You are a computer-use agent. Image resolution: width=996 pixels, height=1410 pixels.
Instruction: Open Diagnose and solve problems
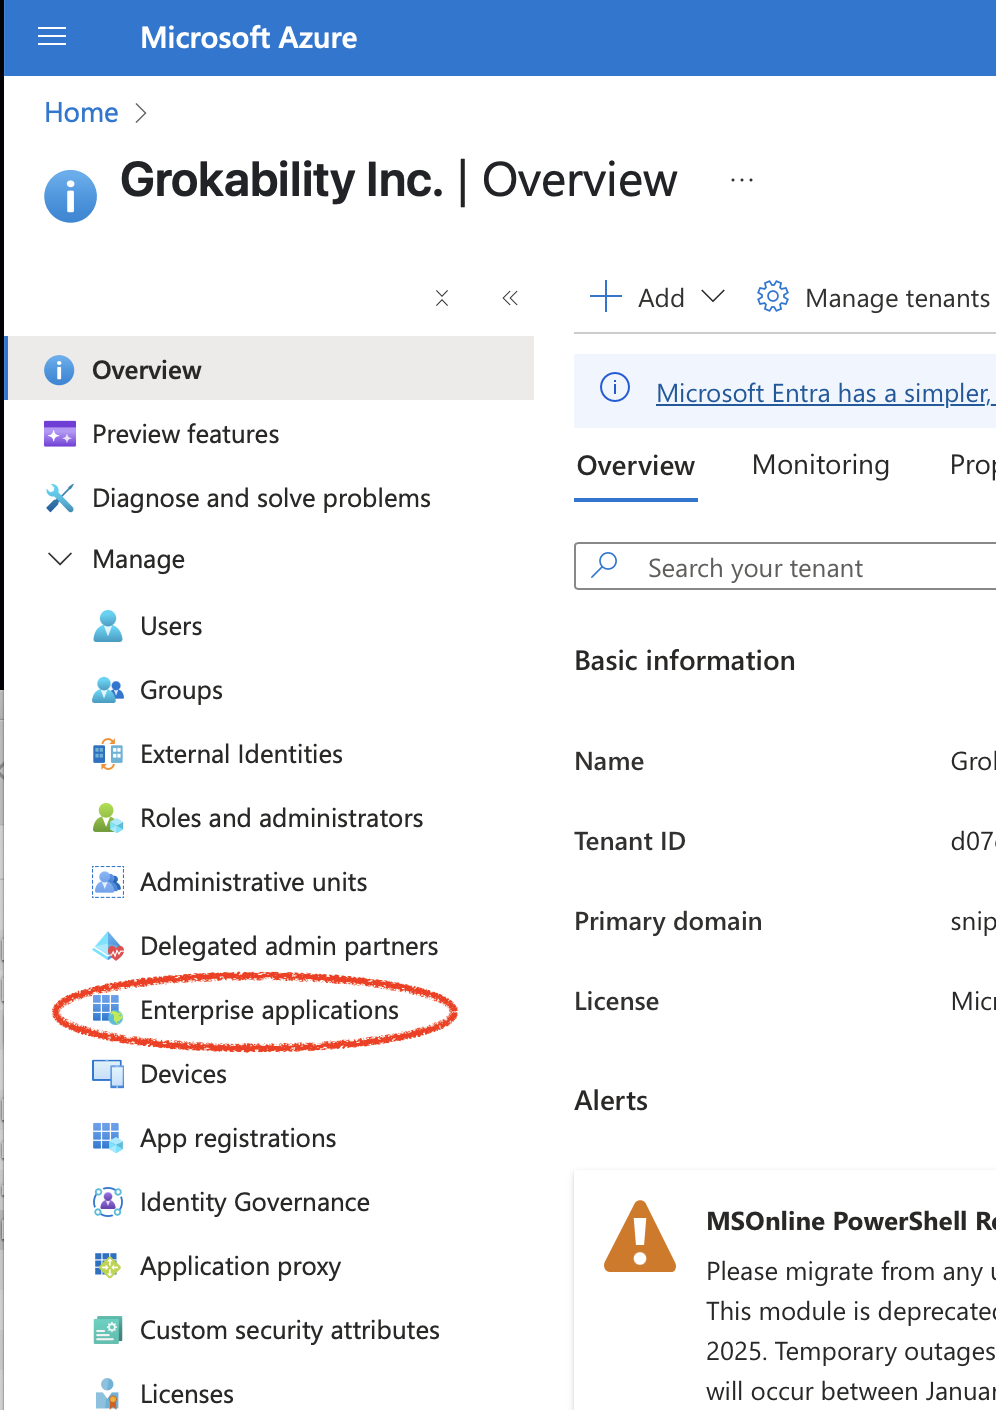[x=261, y=498]
